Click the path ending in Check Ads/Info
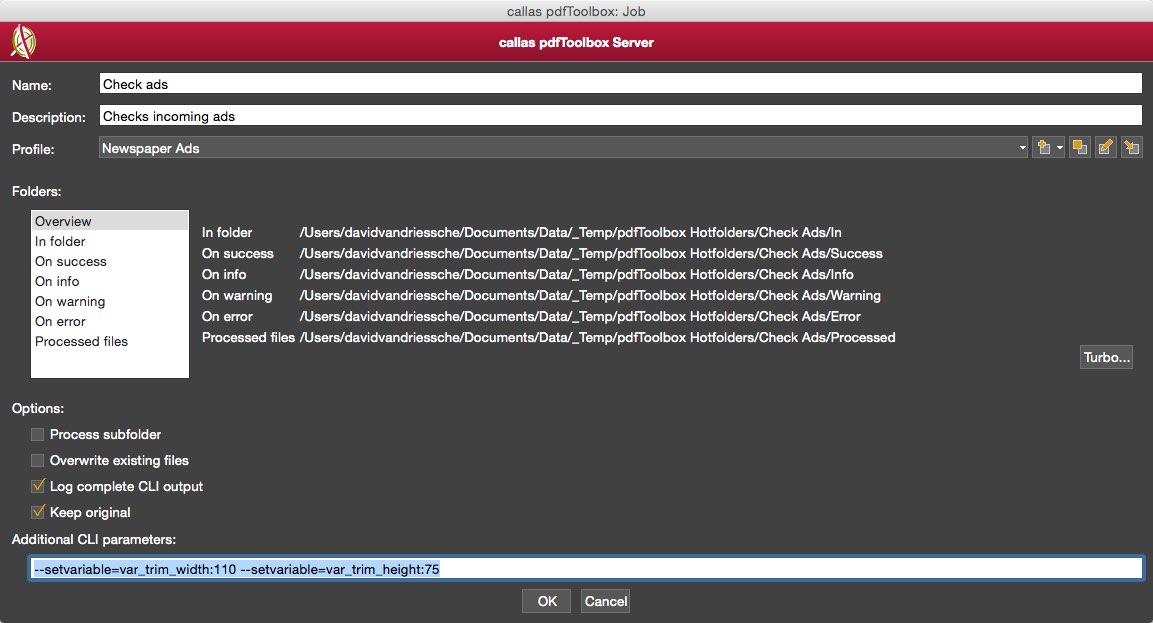Image resolution: width=1153 pixels, height=623 pixels. [x=576, y=274]
